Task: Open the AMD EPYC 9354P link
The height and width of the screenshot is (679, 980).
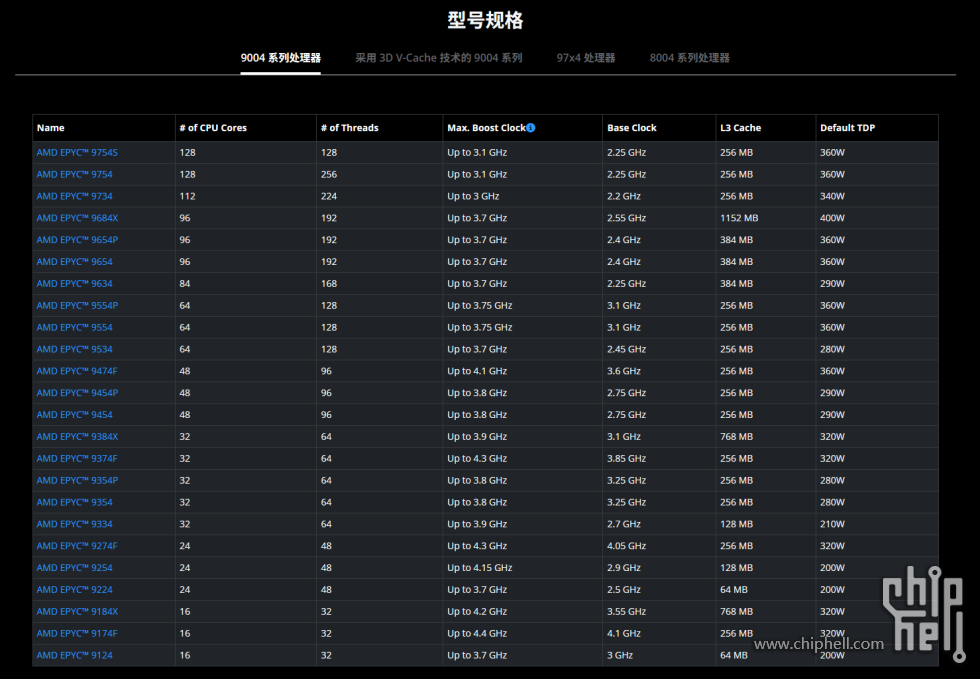Action: (77, 481)
